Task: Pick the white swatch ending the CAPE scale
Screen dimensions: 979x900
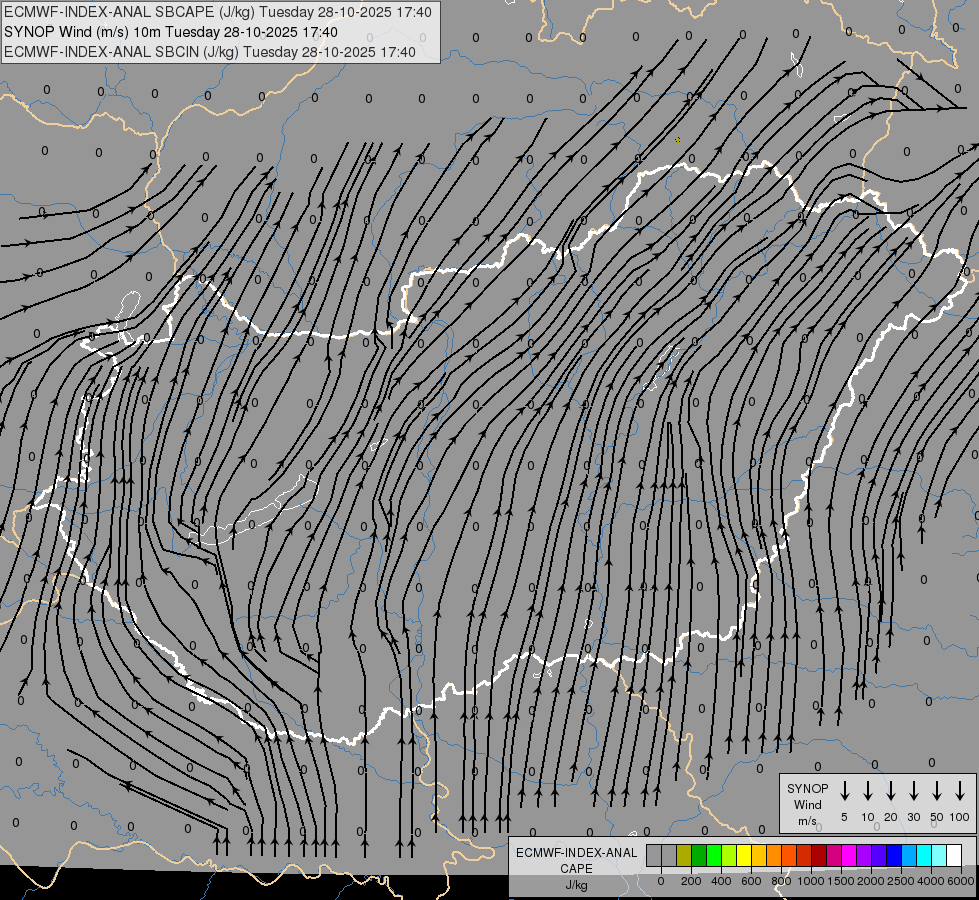Action: (x=953, y=855)
